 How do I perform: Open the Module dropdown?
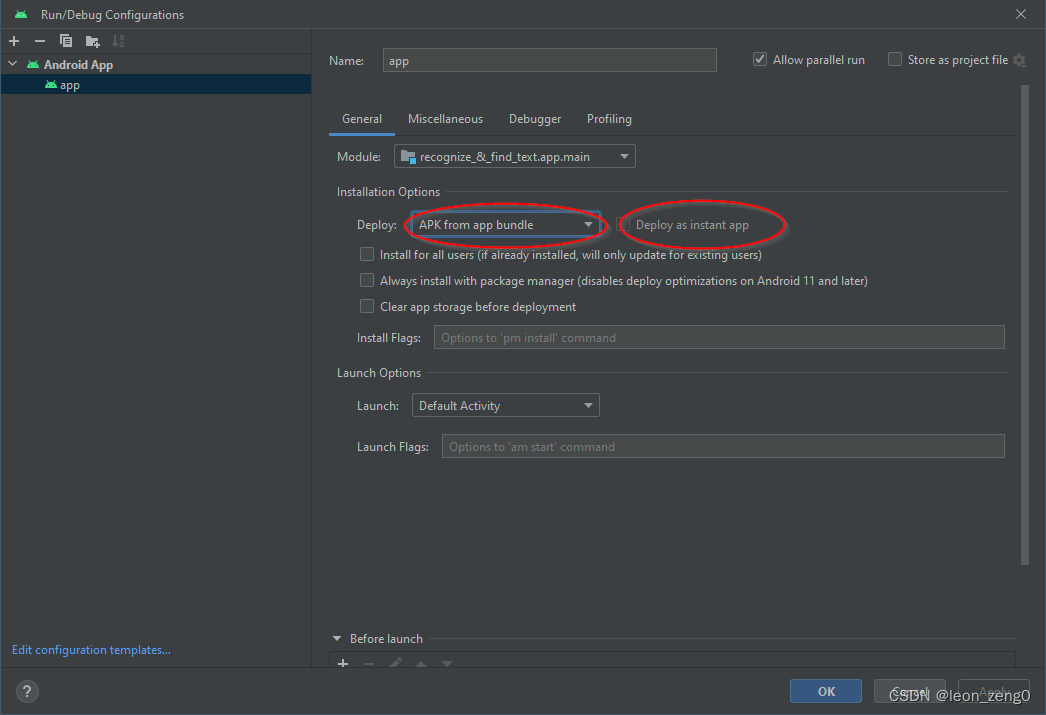pyautogui.click(x=514, y=157)
